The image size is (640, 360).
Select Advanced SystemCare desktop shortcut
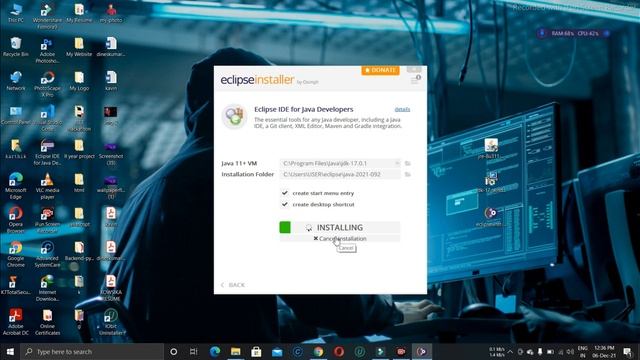47,254
